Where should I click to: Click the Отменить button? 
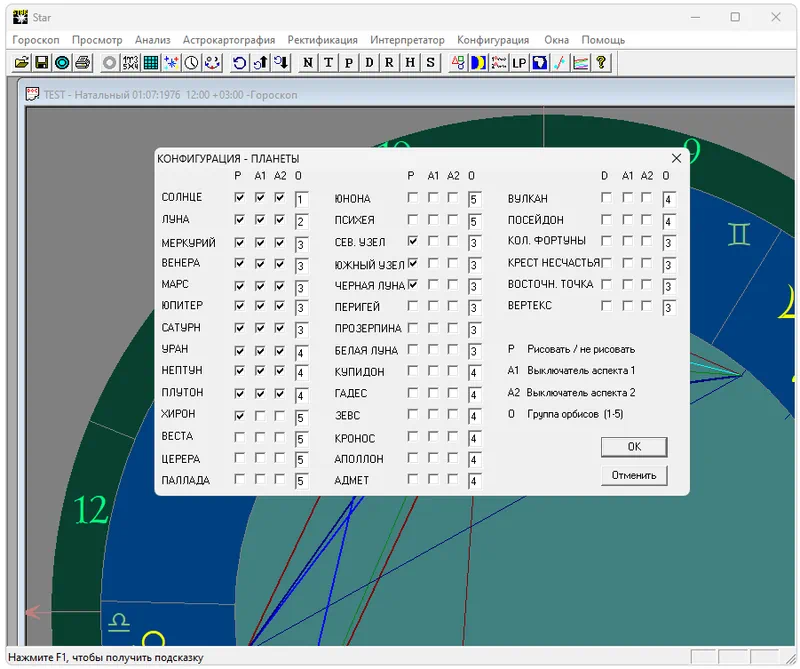coord(634,475)
